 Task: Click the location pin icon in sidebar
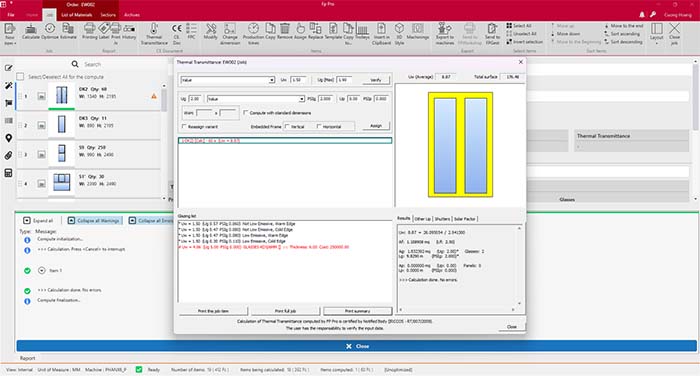tap(8, 138)
